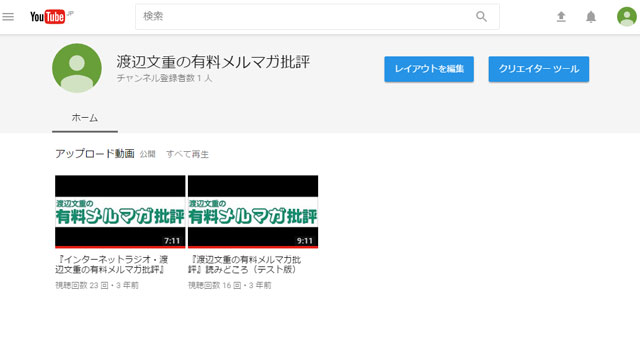
Task: Open the account avatar menu
Action: pos(627,17)
